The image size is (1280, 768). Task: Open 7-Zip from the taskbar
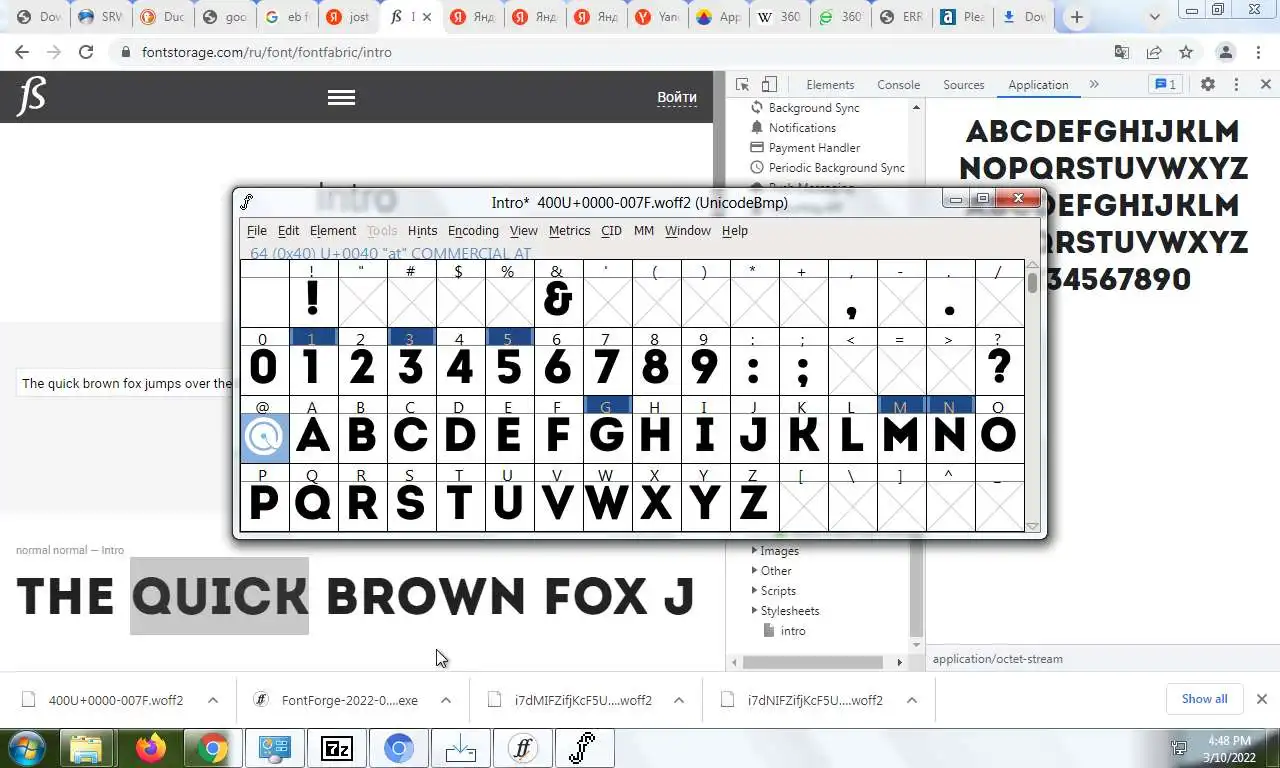click(x=337, y=748)
